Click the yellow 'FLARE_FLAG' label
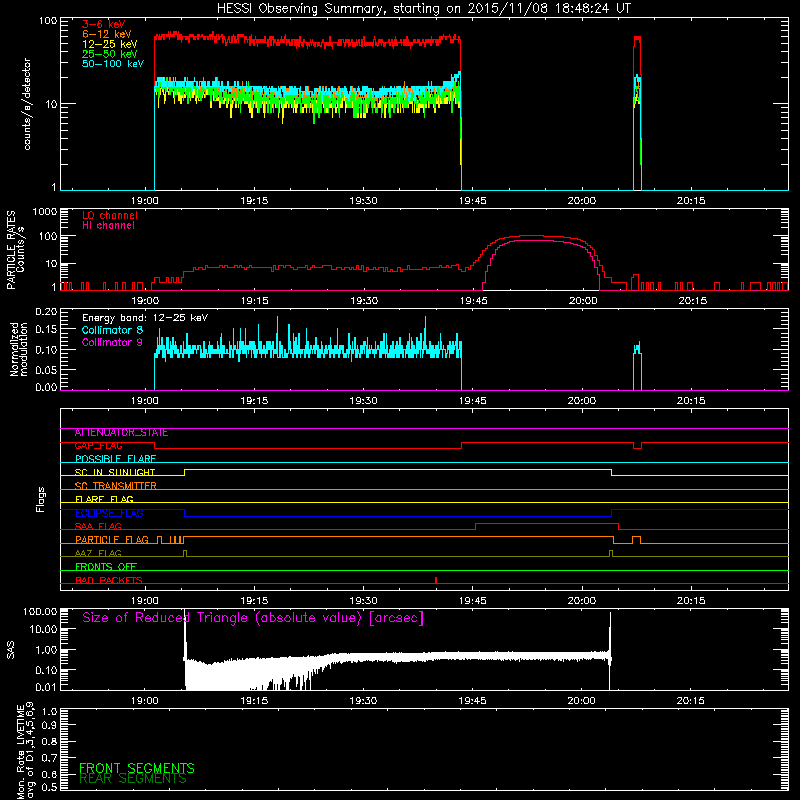 click(104, 499)
